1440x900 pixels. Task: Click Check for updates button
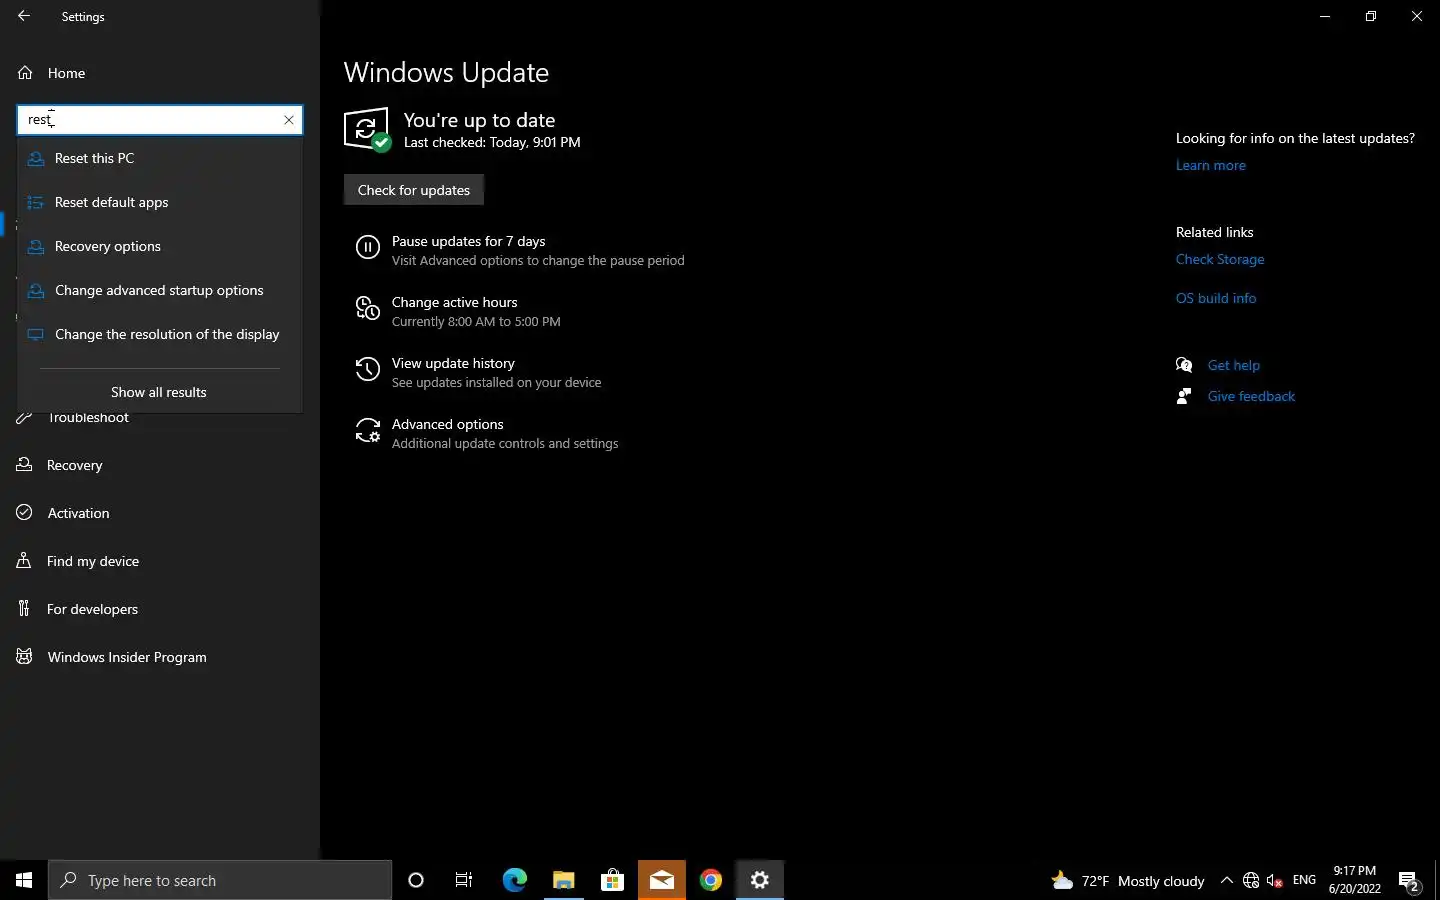pyautogui.click(x=414, y=190)
